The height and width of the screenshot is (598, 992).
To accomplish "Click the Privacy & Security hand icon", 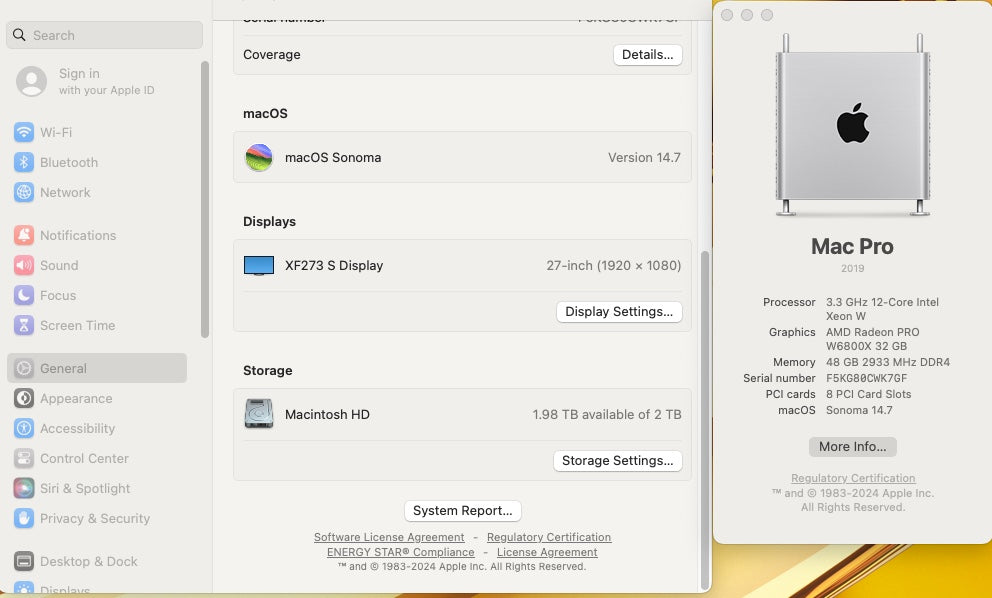I will (x=23, y=518).
